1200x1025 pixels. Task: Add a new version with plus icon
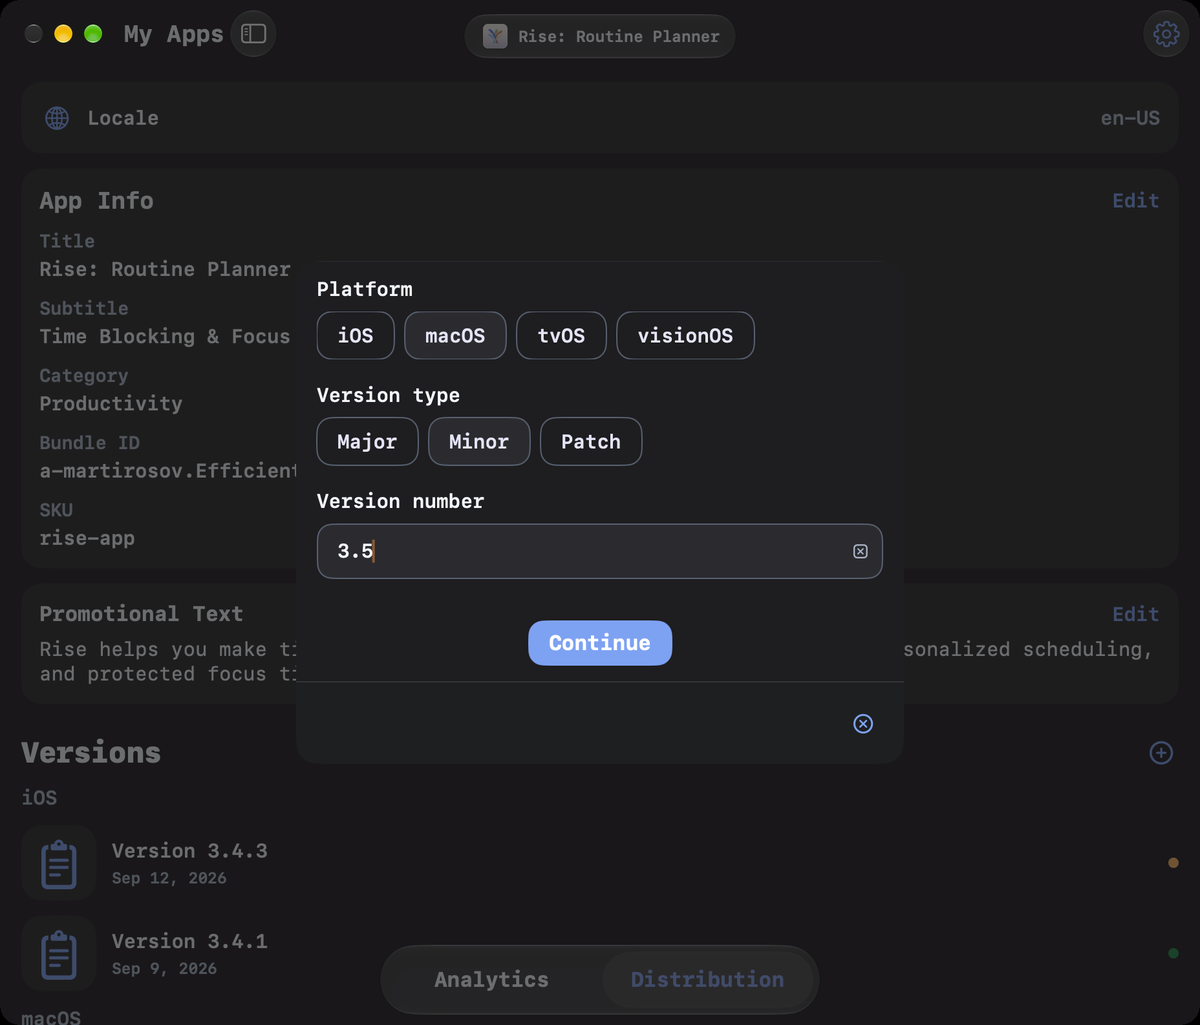1161,752
